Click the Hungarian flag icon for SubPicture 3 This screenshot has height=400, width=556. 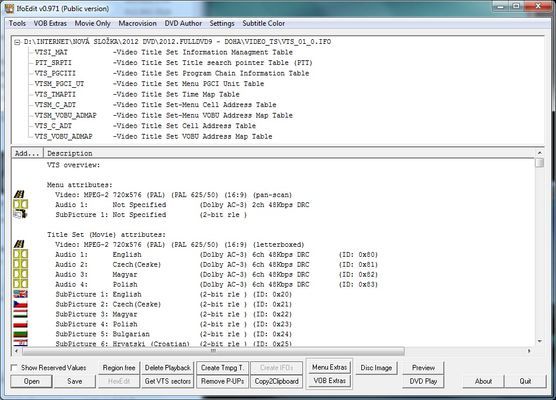click(21, 314)
